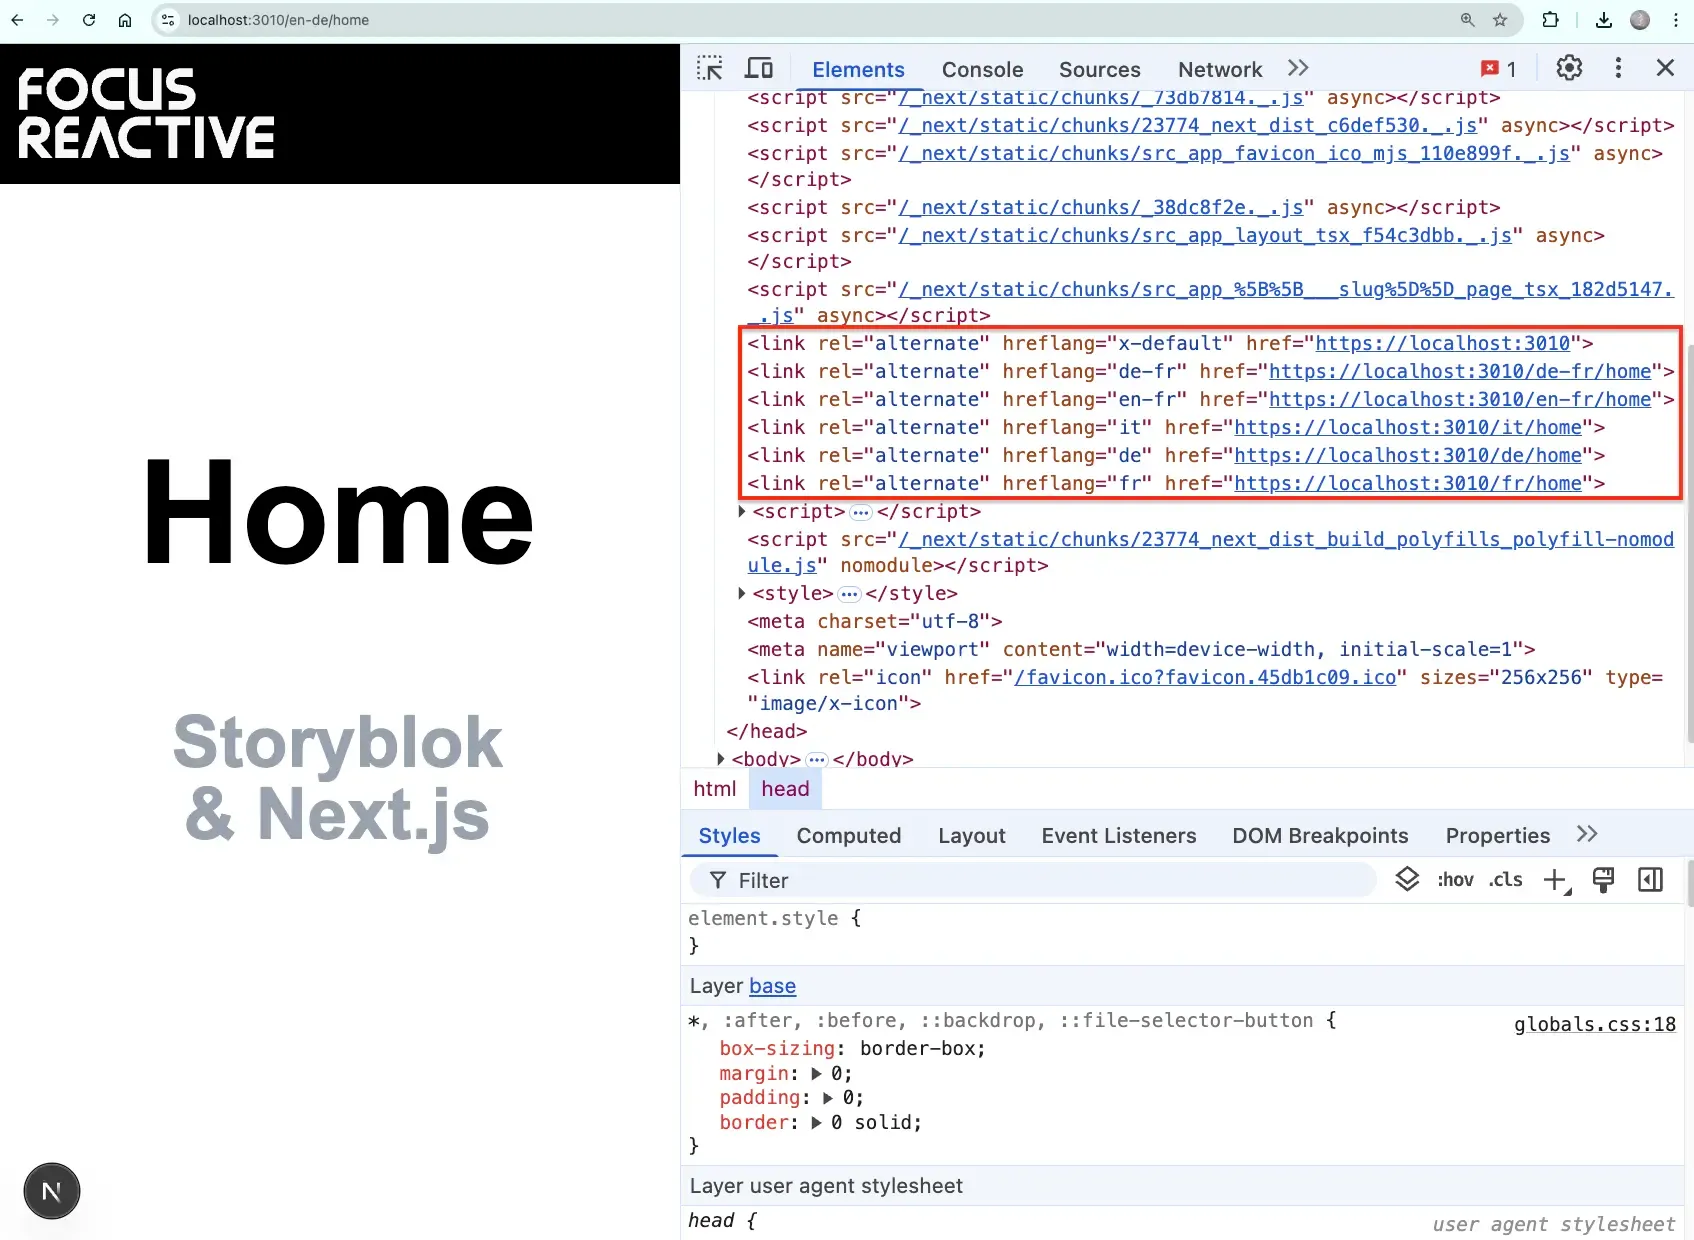Viewport: 1694px width, 1240px height.
Task: Open the localhost:3010/fr/home alternate link
Action: 1408,483
